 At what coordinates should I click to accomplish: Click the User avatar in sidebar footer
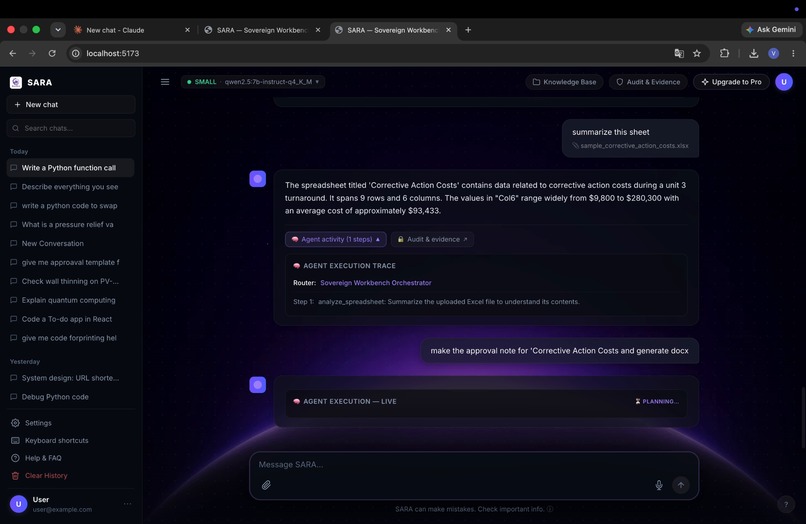19,504
